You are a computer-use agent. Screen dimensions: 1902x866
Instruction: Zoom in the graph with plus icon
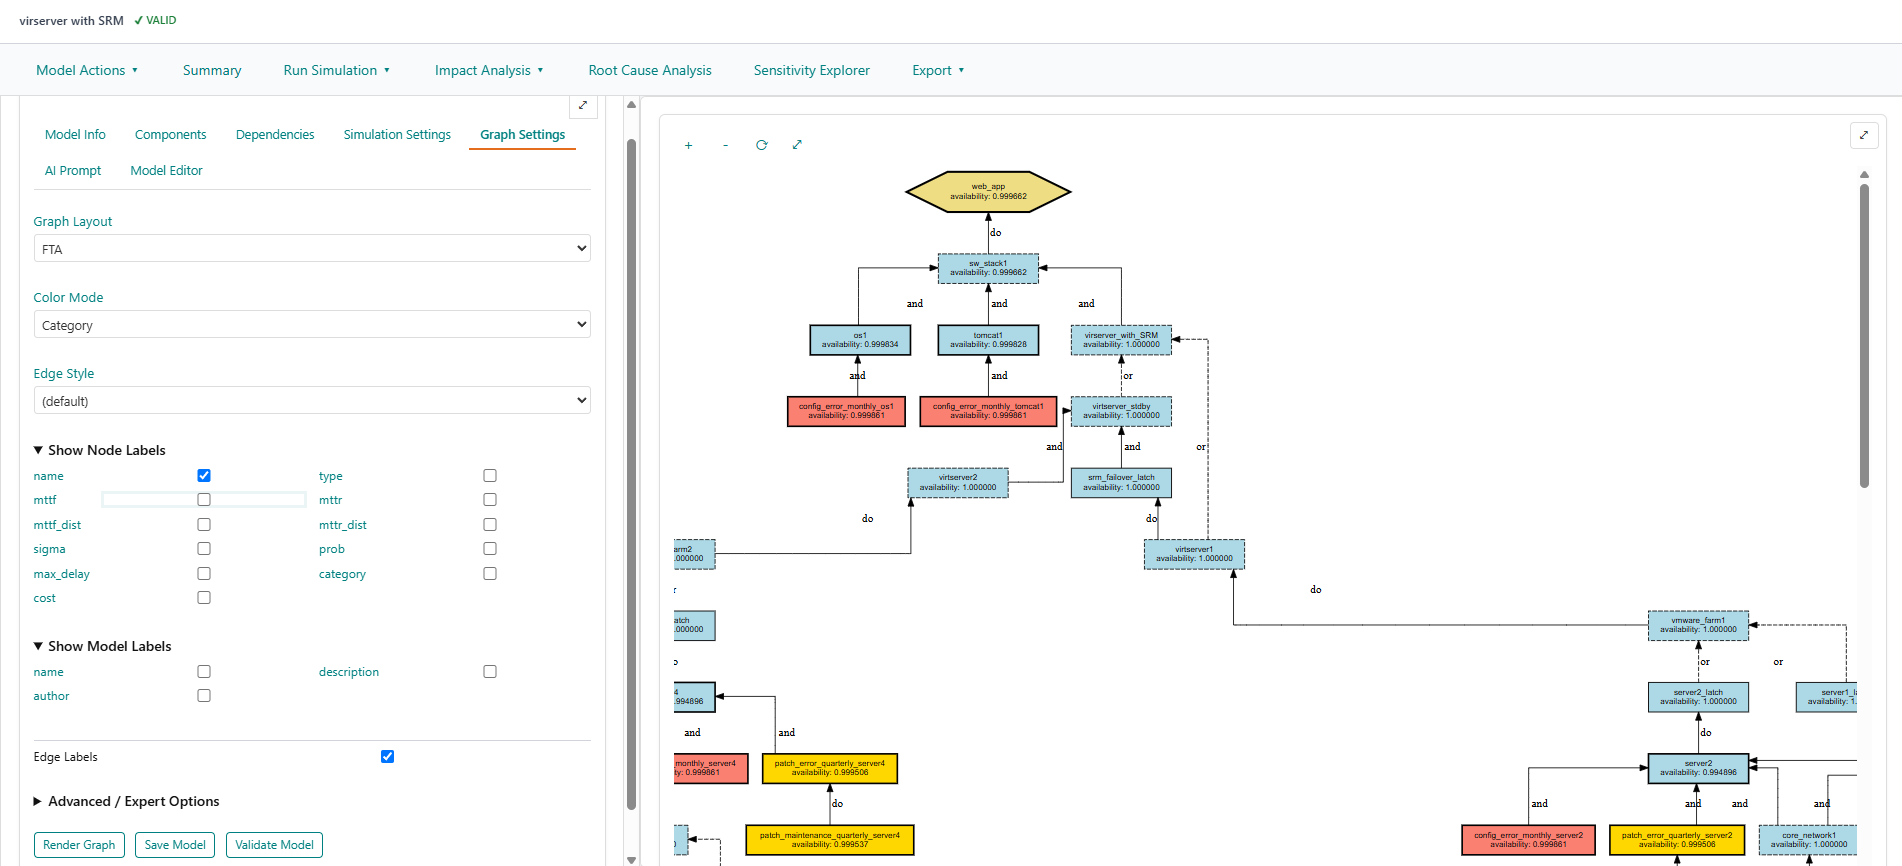pyautogui.click(x=688, y=146)
